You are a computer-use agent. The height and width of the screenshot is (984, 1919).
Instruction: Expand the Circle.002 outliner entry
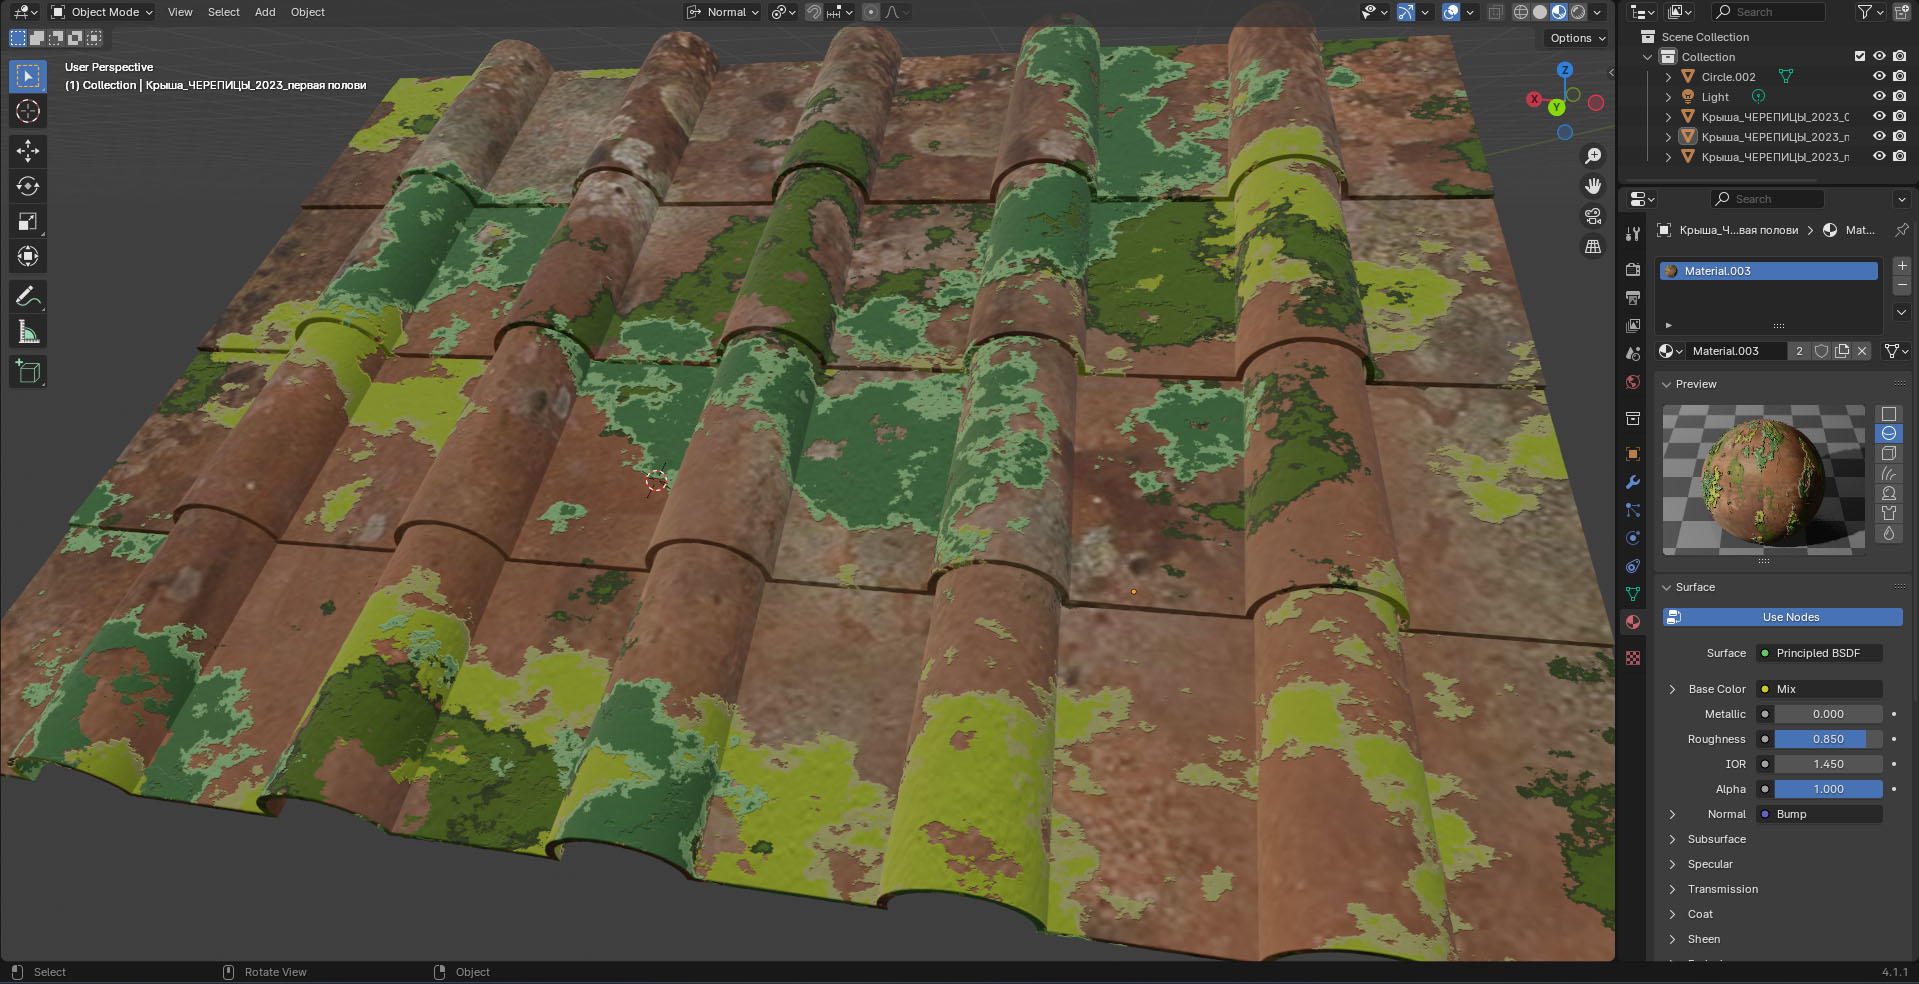[x=1668, y=77]
